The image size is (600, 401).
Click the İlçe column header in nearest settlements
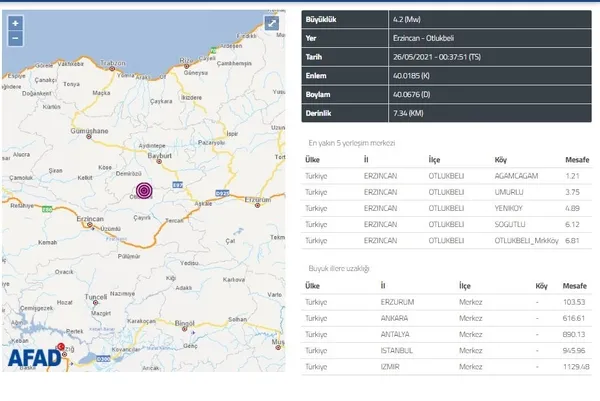[434, 160]
